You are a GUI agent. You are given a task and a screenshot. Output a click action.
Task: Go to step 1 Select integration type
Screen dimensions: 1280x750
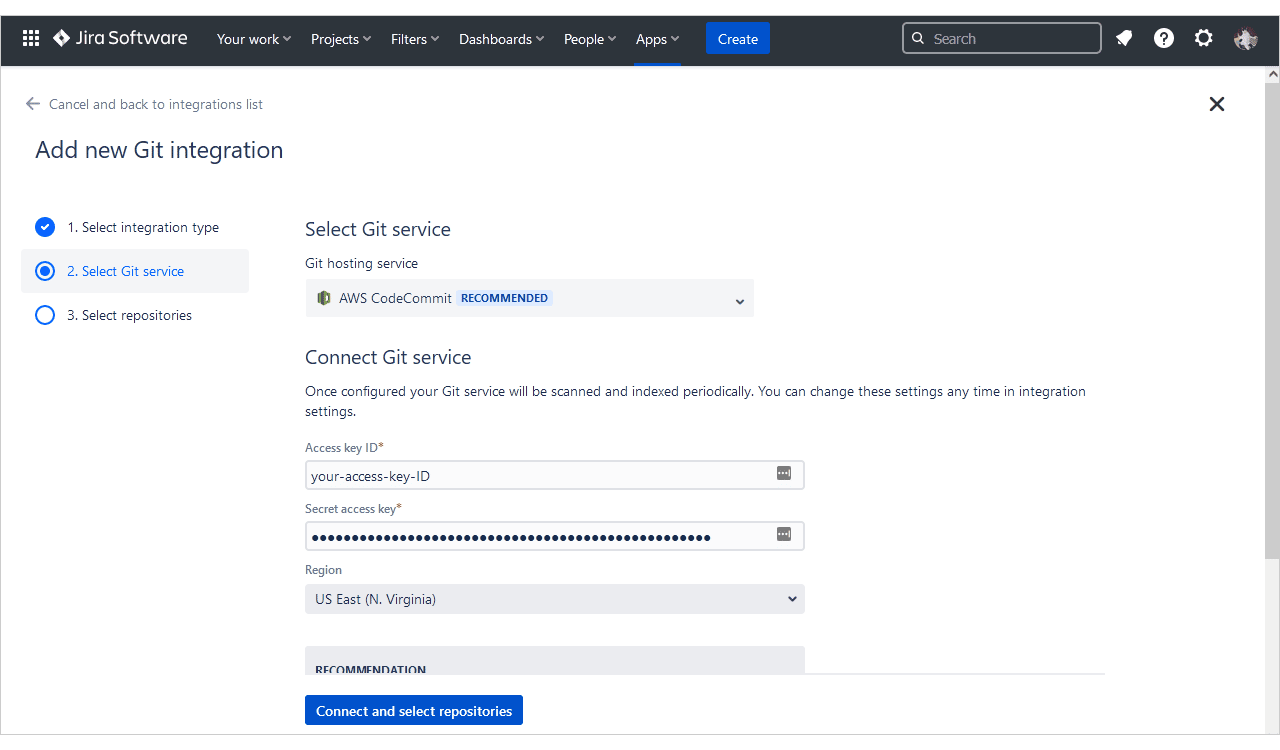click(x=142, y=227)
